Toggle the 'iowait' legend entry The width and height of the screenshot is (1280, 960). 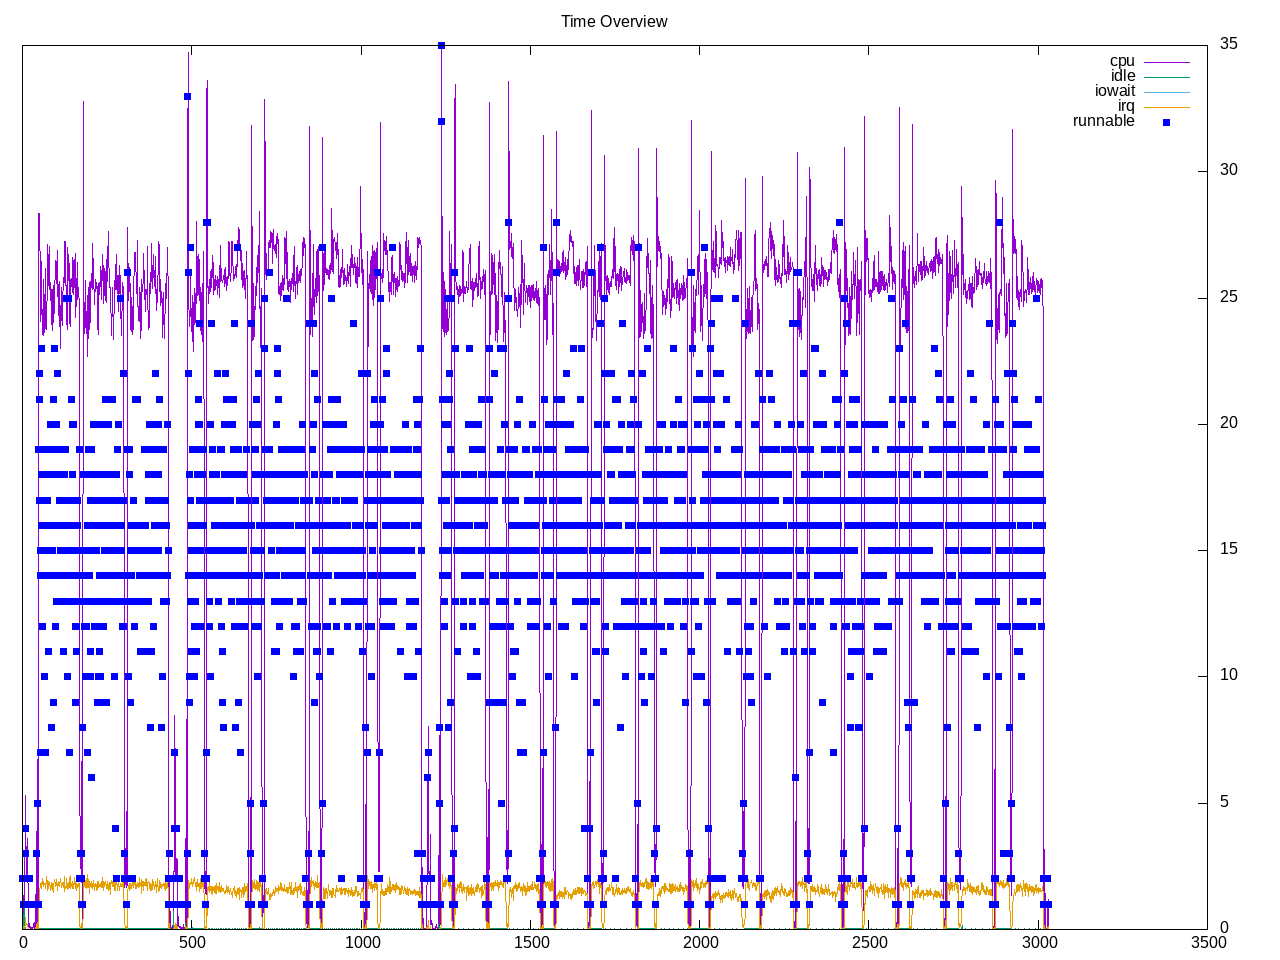tap(1115, 92)
